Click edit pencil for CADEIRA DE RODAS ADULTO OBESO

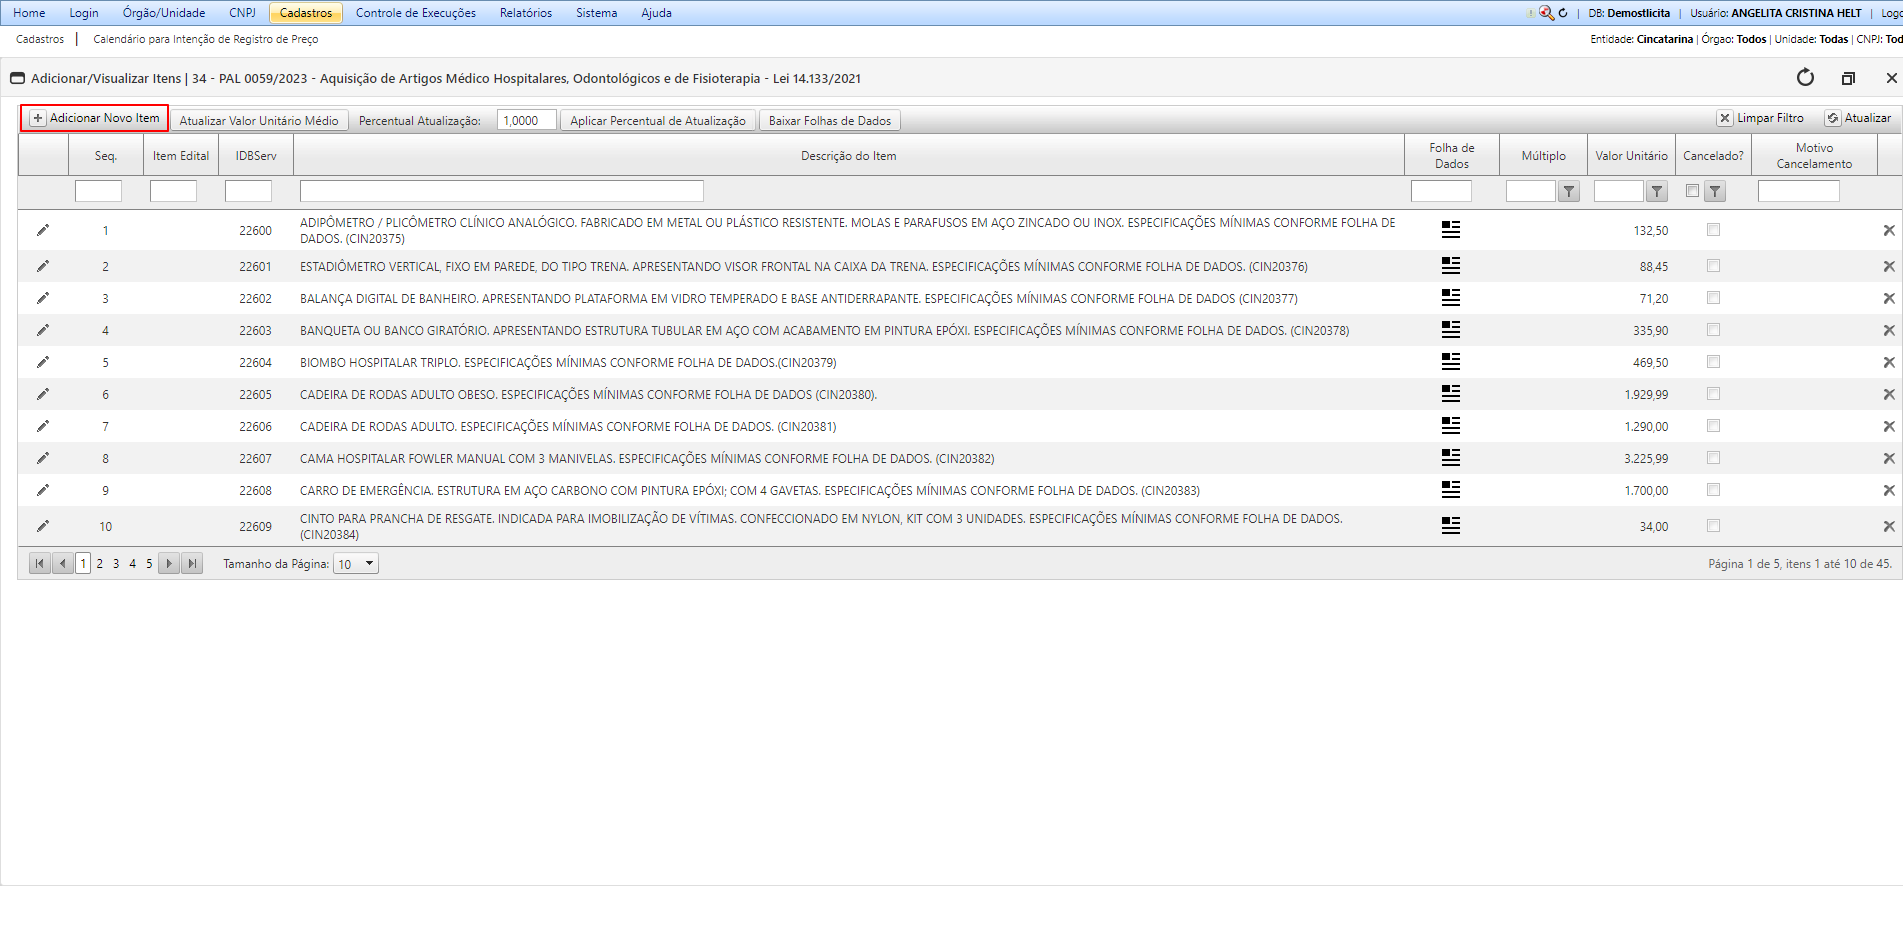(42, 394)
